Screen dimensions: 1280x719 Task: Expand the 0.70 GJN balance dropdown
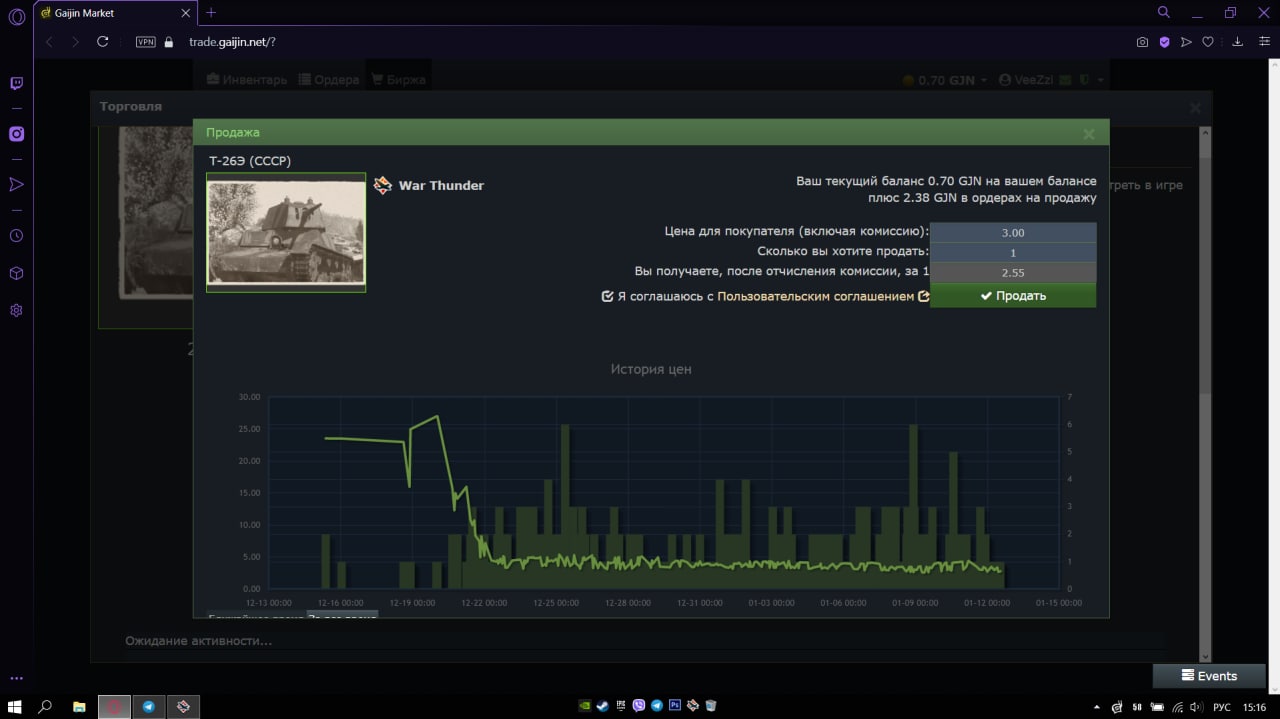coord(945,80)
